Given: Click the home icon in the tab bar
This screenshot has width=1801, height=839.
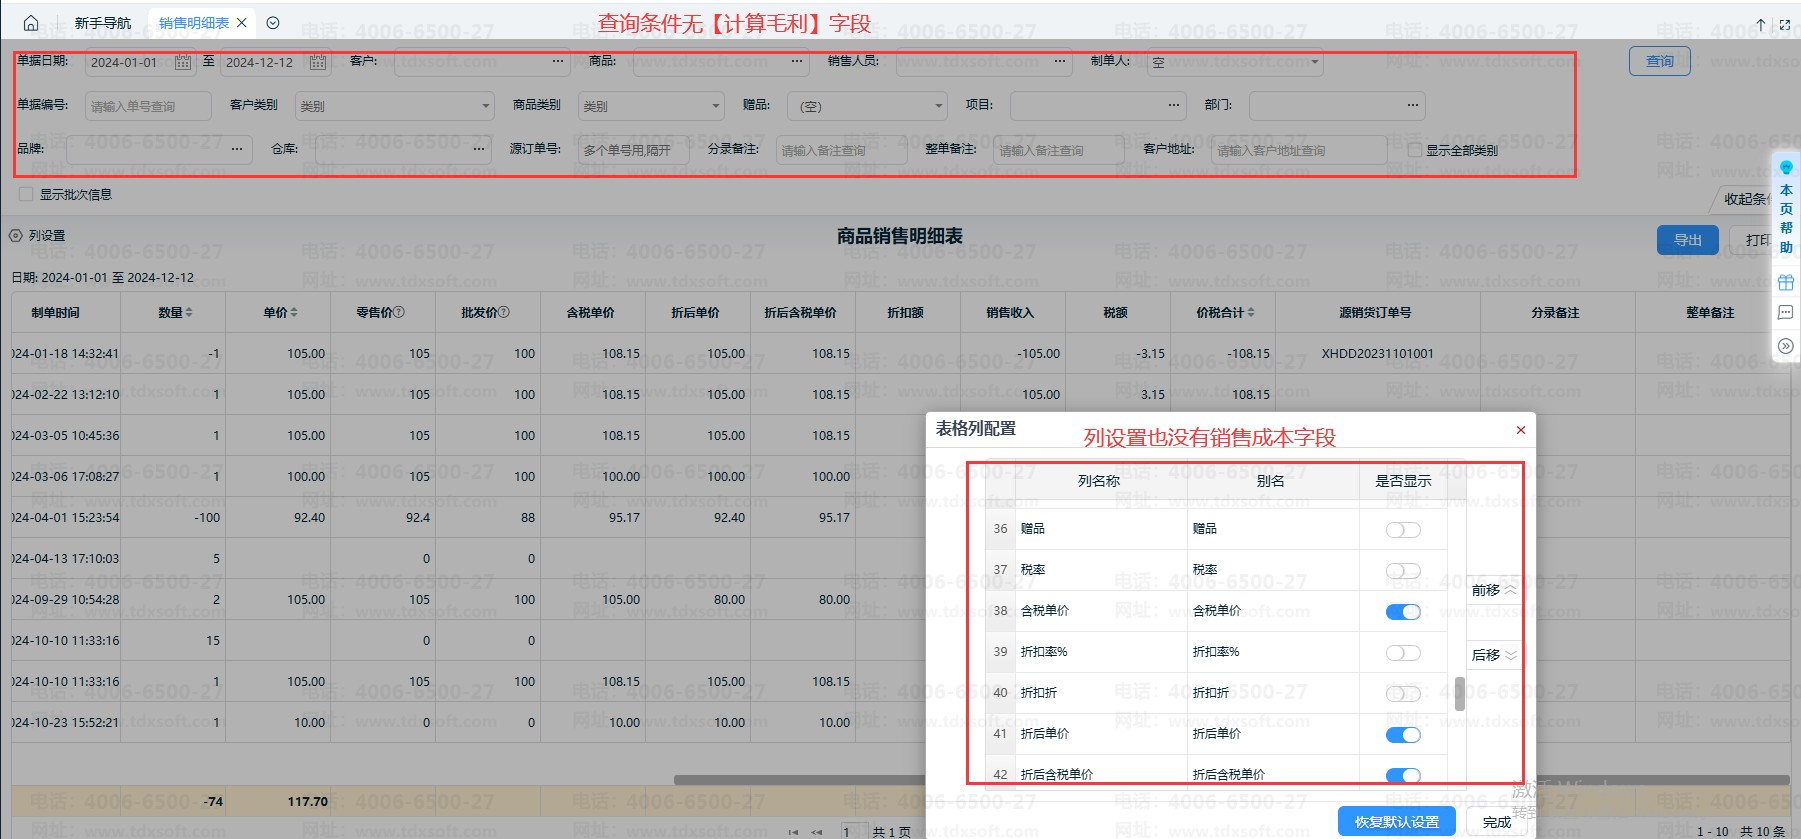Looking at the screenshot, I should (31, 23).
